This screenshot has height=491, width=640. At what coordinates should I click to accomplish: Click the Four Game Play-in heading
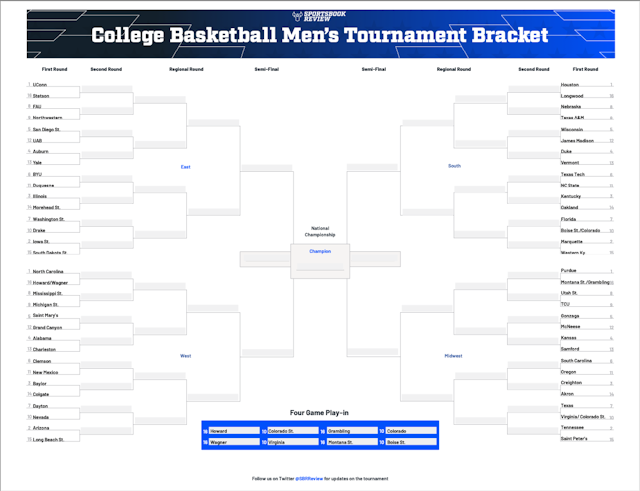319,412
